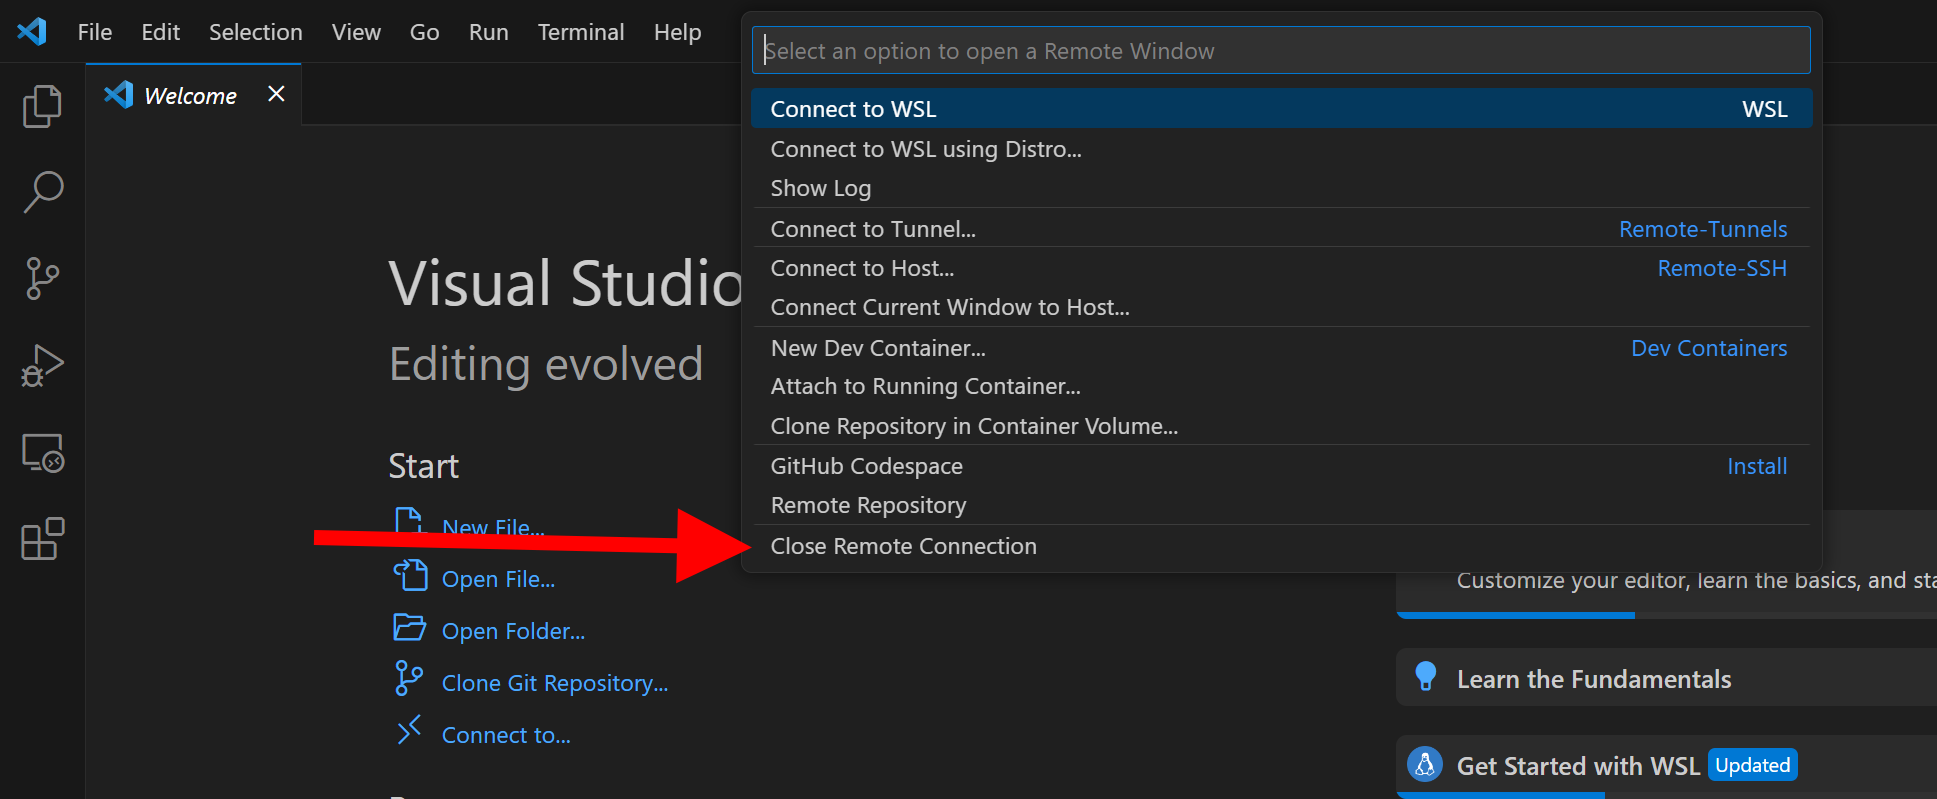Select Attach to Running Container...
Viewport: 1937px width, 799px height.
pyautogui.click(x=1281, y=386)
